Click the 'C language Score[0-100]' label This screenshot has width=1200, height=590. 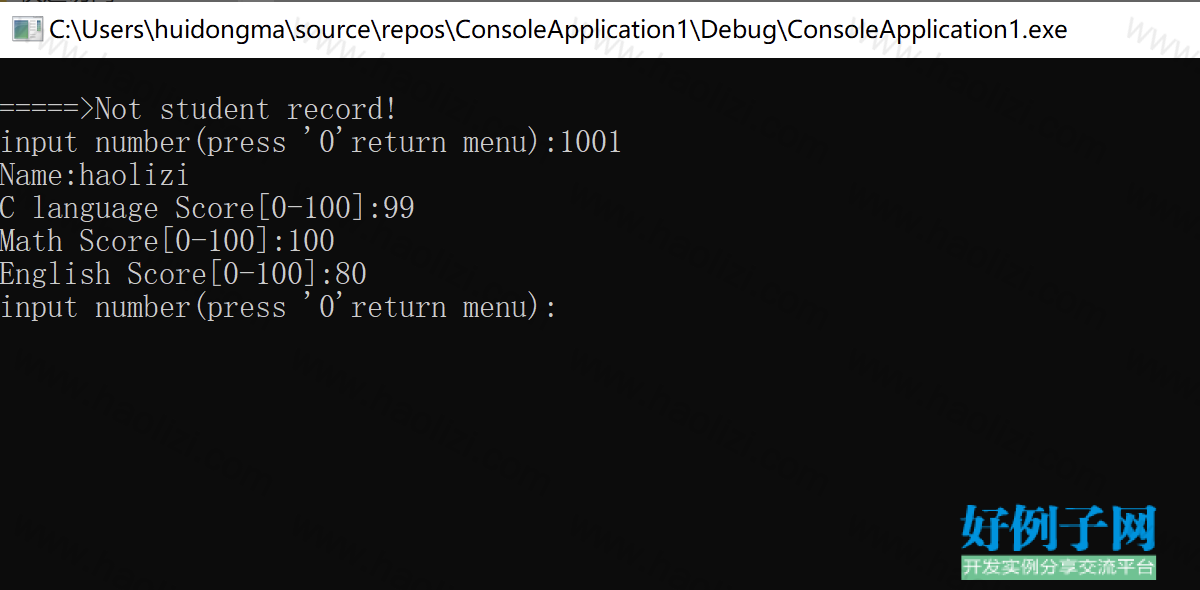click(184, 208)
